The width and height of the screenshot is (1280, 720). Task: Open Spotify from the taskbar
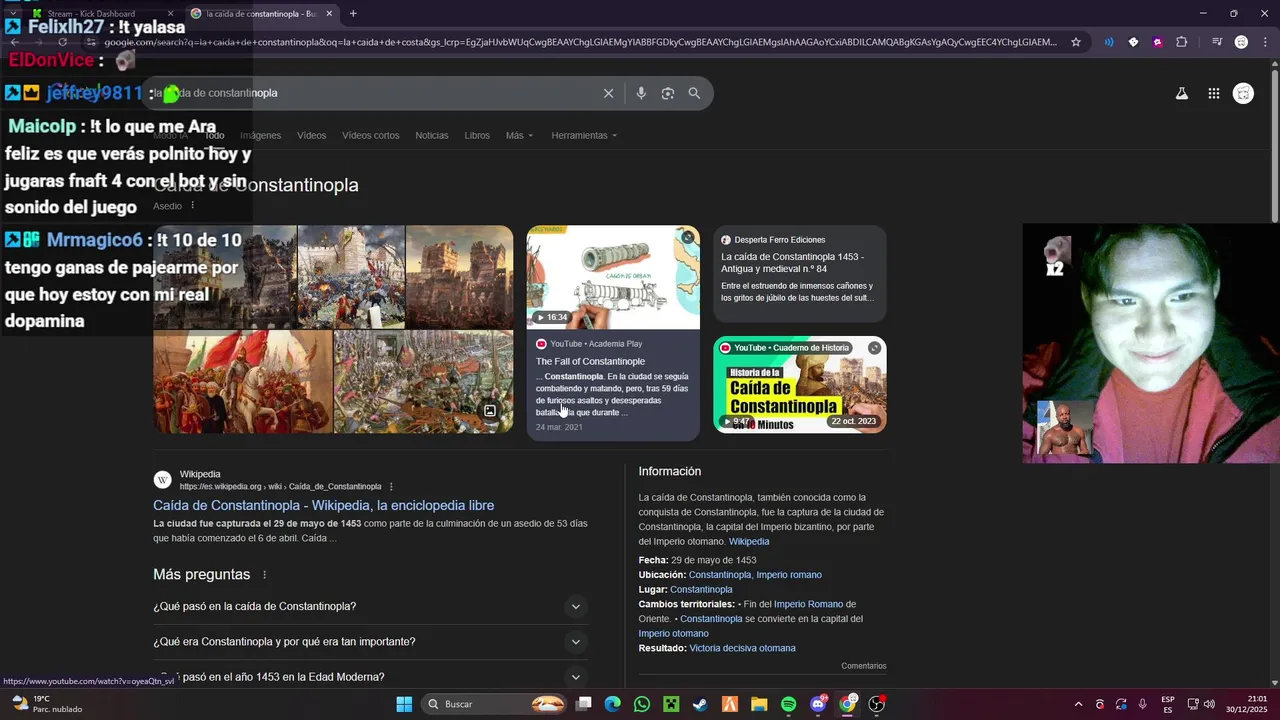point(788,704)
